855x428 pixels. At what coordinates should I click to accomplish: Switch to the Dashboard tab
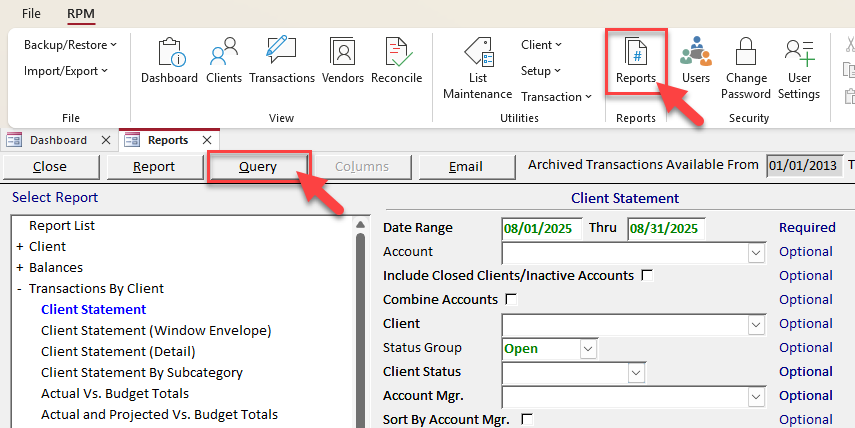pyautogui.click(x=57, y=140)
